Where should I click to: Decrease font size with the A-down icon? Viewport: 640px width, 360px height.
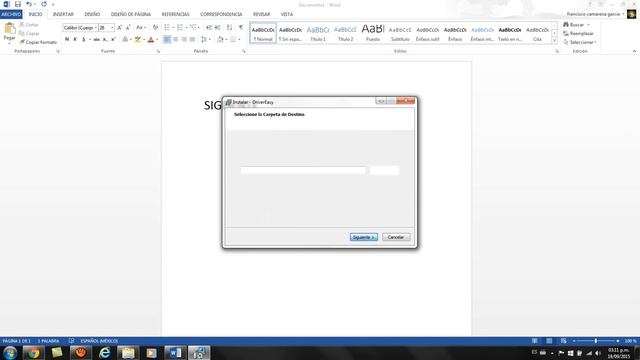[x=128, y=28]
